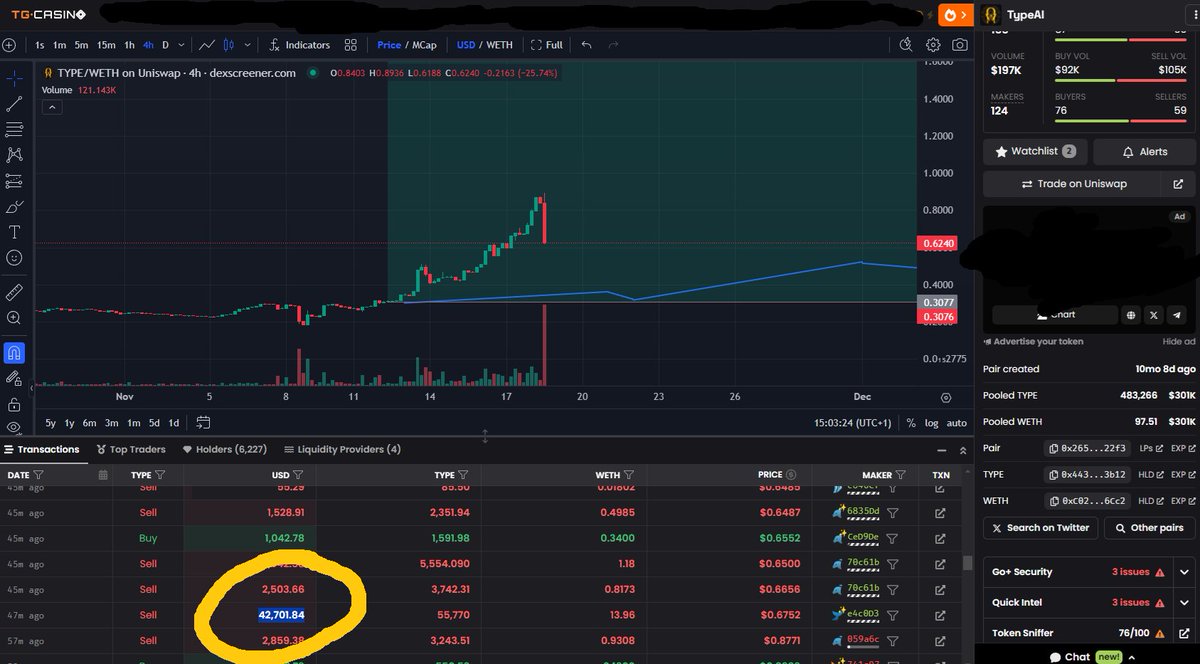Click the add symbol plus icon
Screen dimensions: 1200x664
[x=9, y=45]
